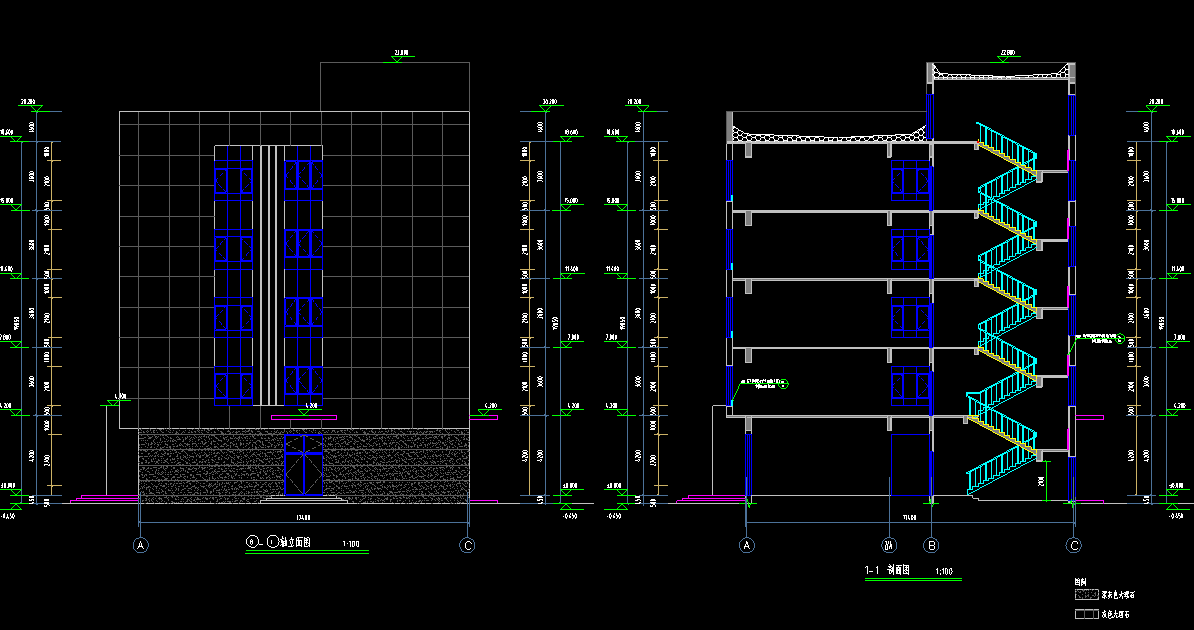
Task: Select the plain rectangular legend swatch
Action: (1085, 614)
